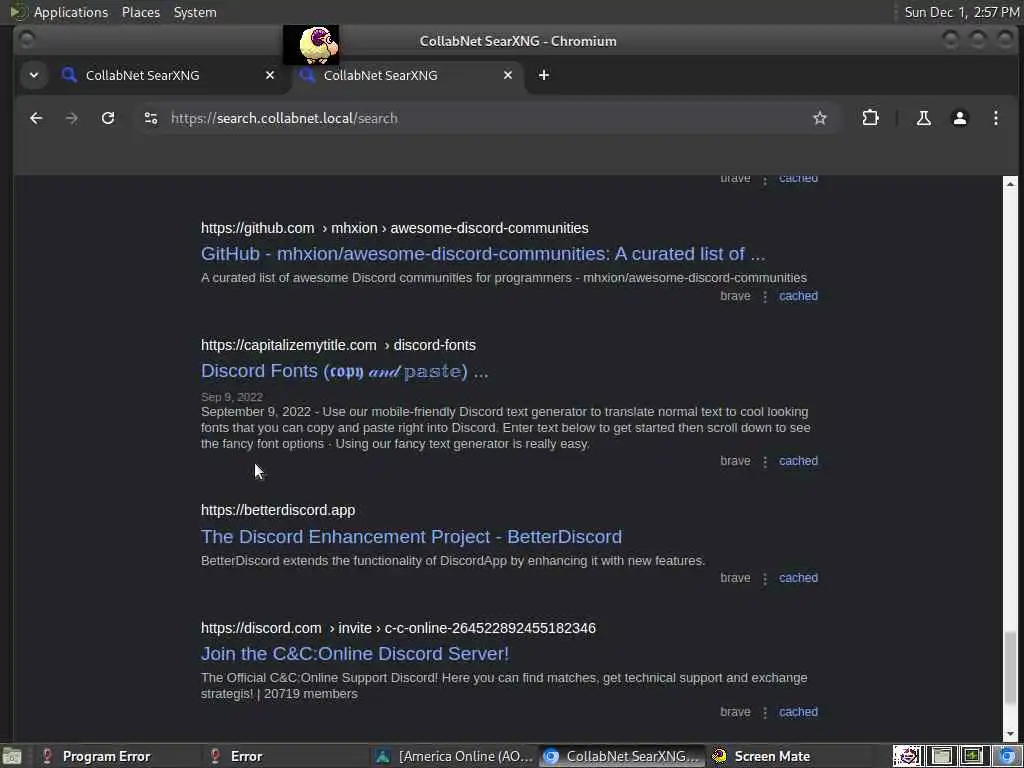Open the Applications menu
The image size is (1024, 768).
[x=71, y=12]
